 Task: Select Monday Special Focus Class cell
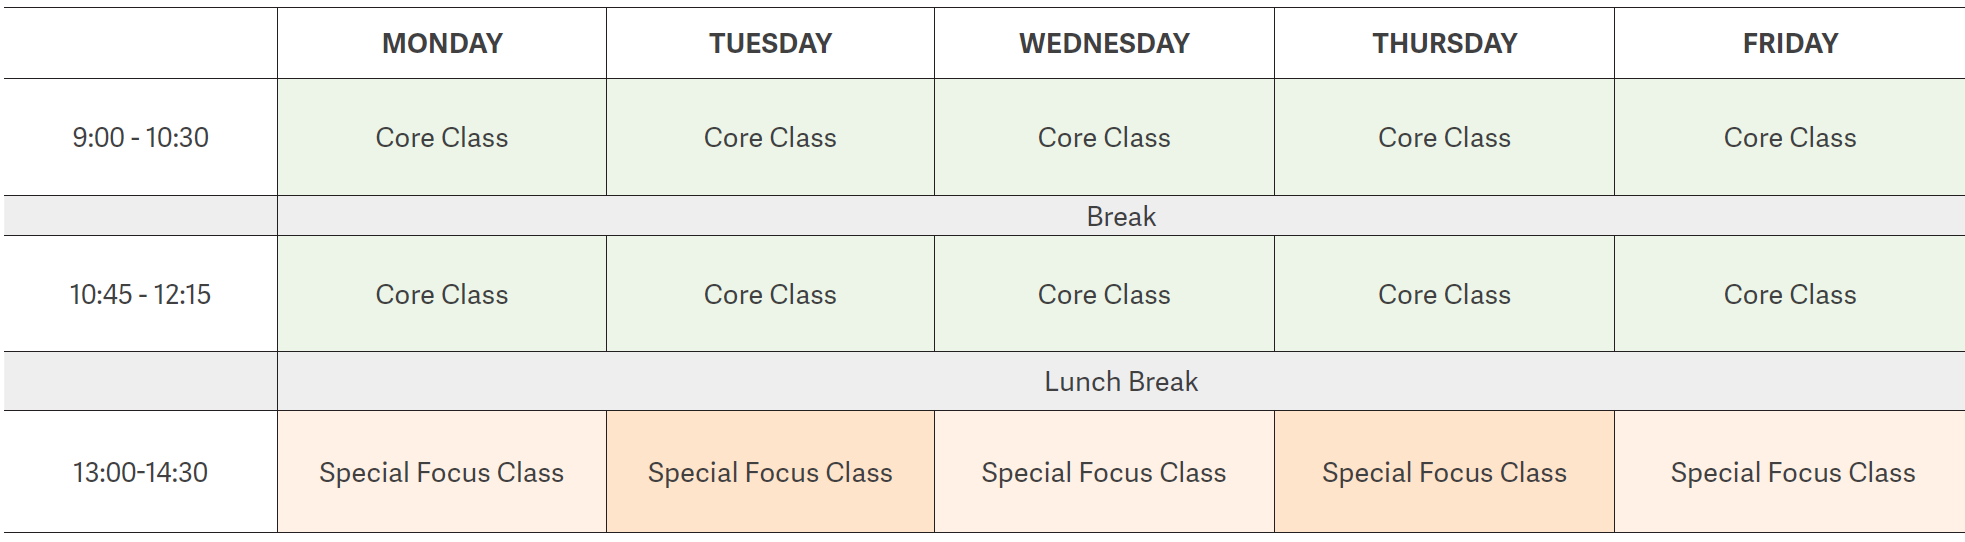(x=442, y=472)
